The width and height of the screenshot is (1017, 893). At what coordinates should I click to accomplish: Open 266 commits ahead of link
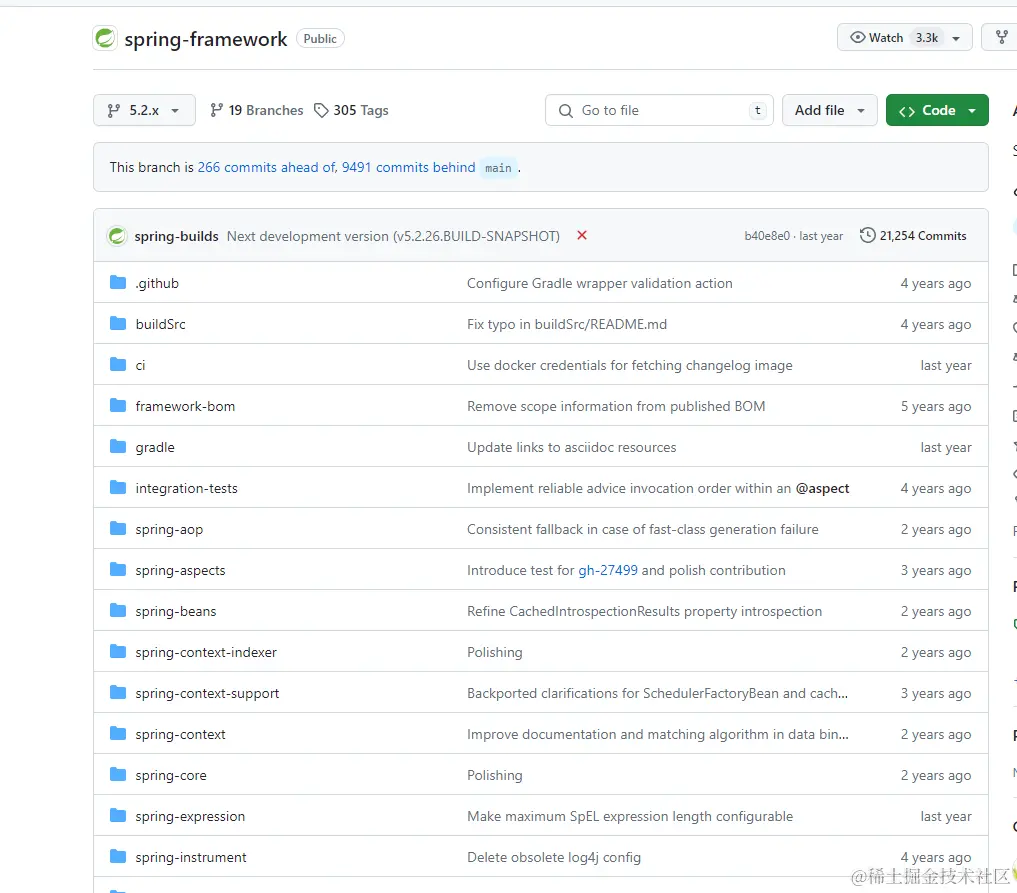(267, 167)
